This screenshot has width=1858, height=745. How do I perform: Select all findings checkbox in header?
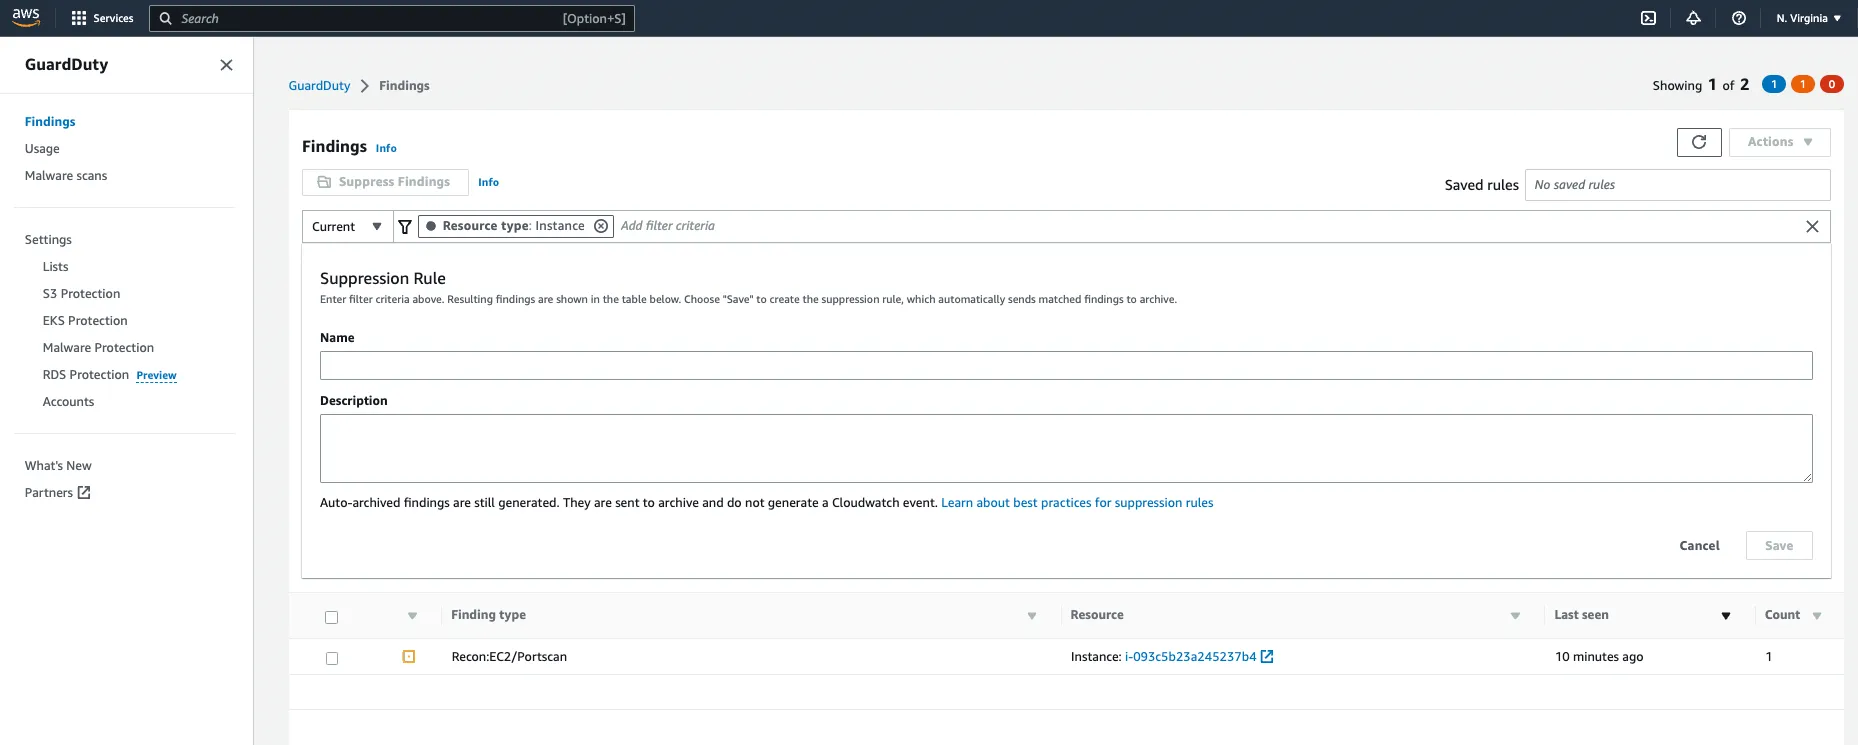tap(332, 618)
